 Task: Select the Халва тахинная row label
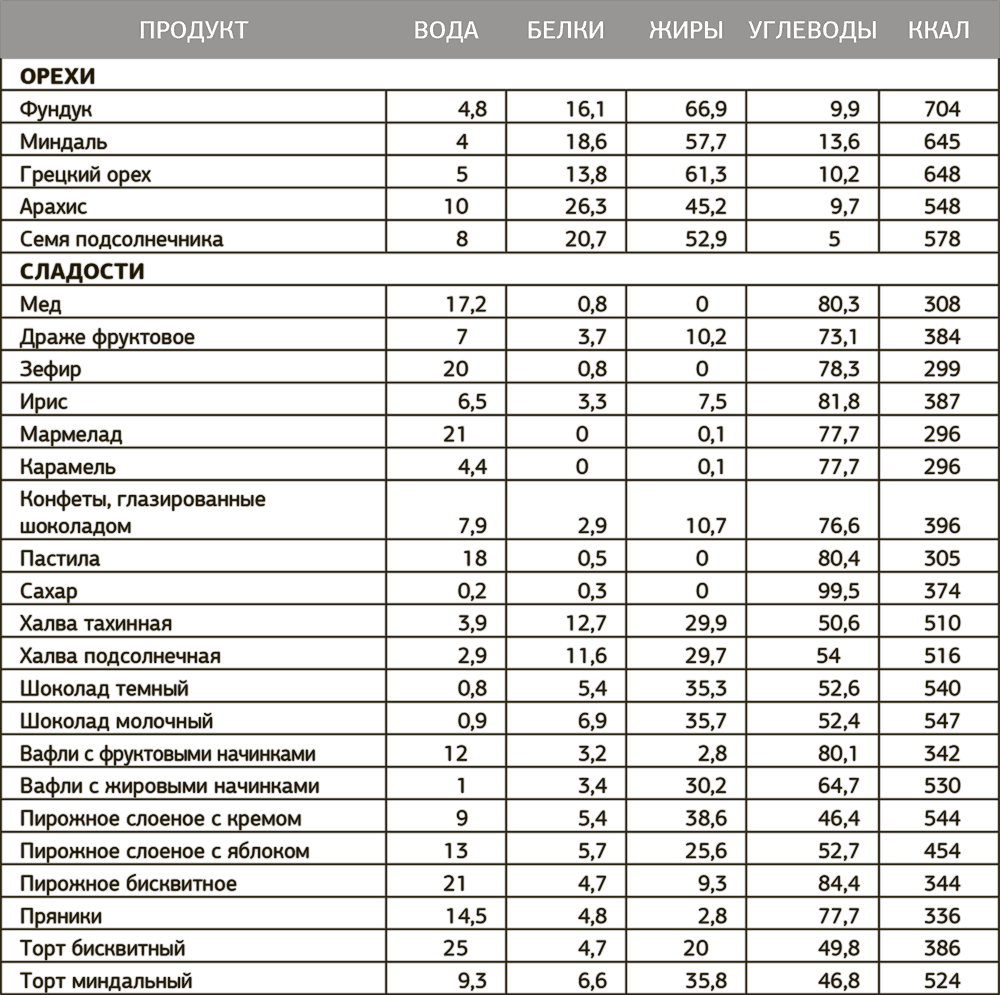click(x=96, y=623)
